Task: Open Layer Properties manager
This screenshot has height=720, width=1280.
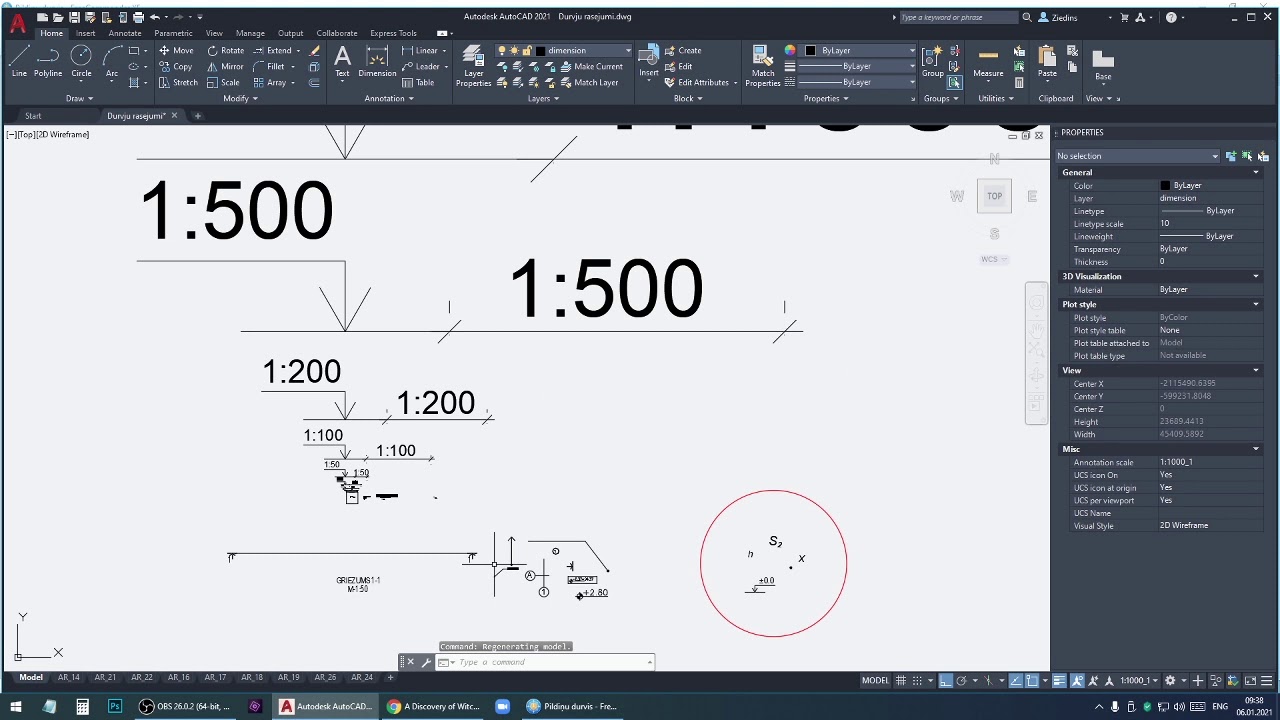Action: (x=473, y=66)
